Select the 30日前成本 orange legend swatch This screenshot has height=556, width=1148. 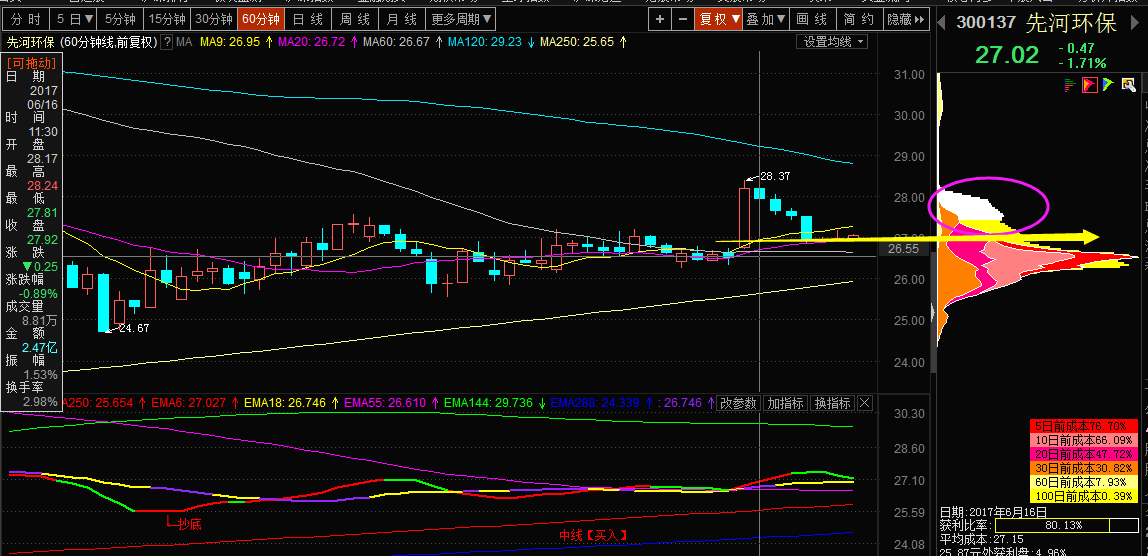point(1084,468)
